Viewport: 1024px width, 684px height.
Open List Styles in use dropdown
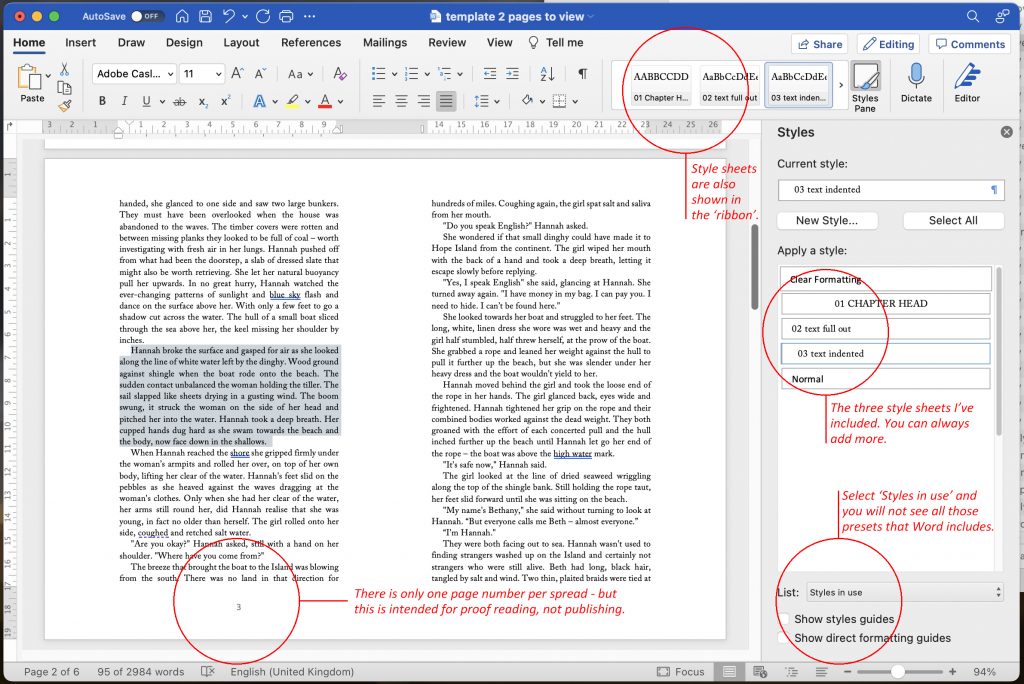pos(905,593)
